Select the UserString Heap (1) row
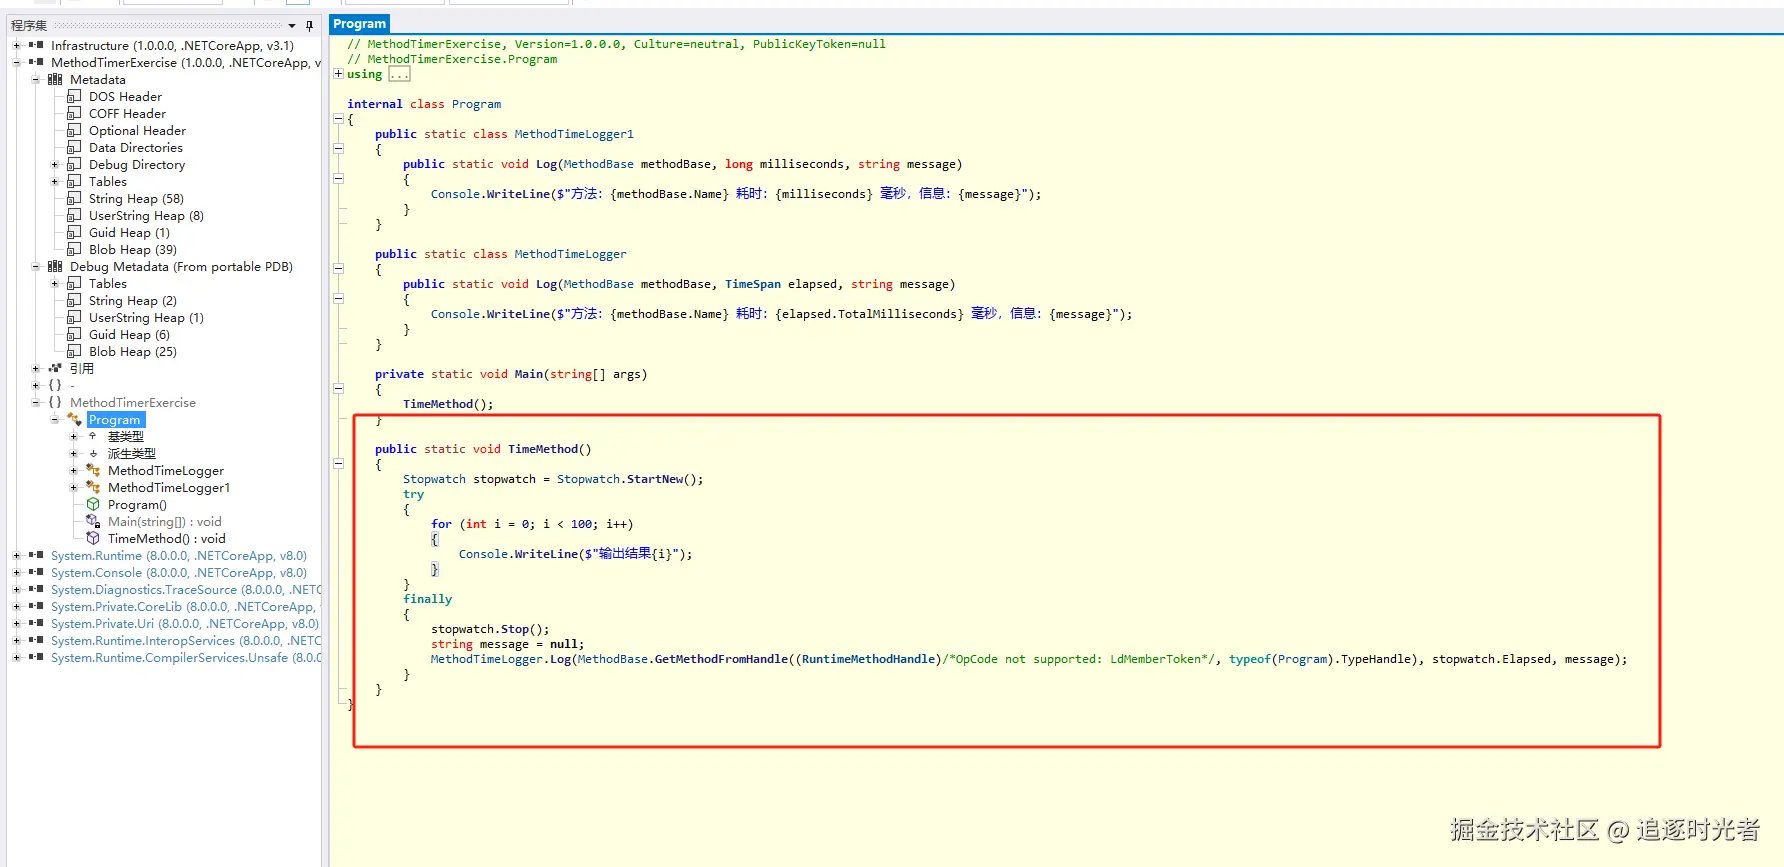The image size is (1784, 867). click(146, 317)
